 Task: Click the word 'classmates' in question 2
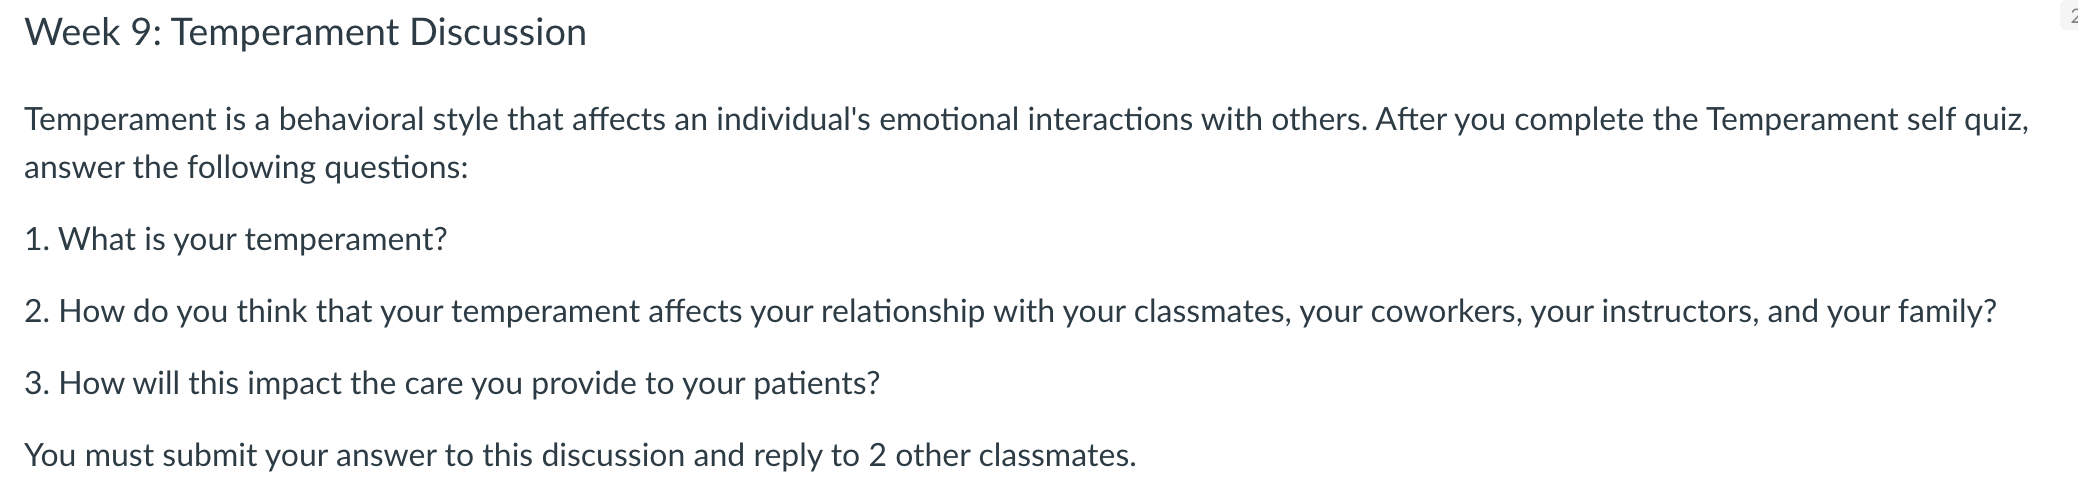pyautogui.click(x=1210, y=312)
